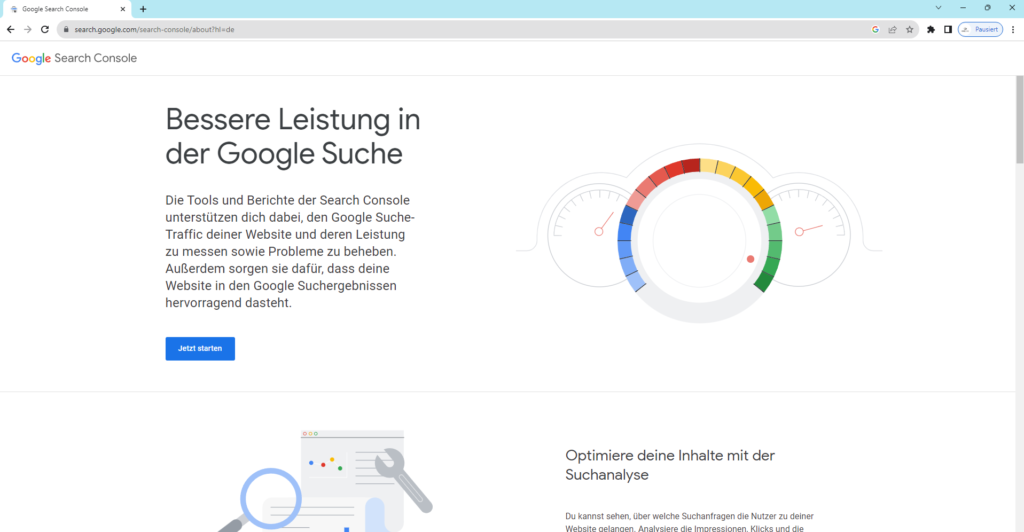
Task: Select the Google Search Console tab
Action: coord(67,9)
